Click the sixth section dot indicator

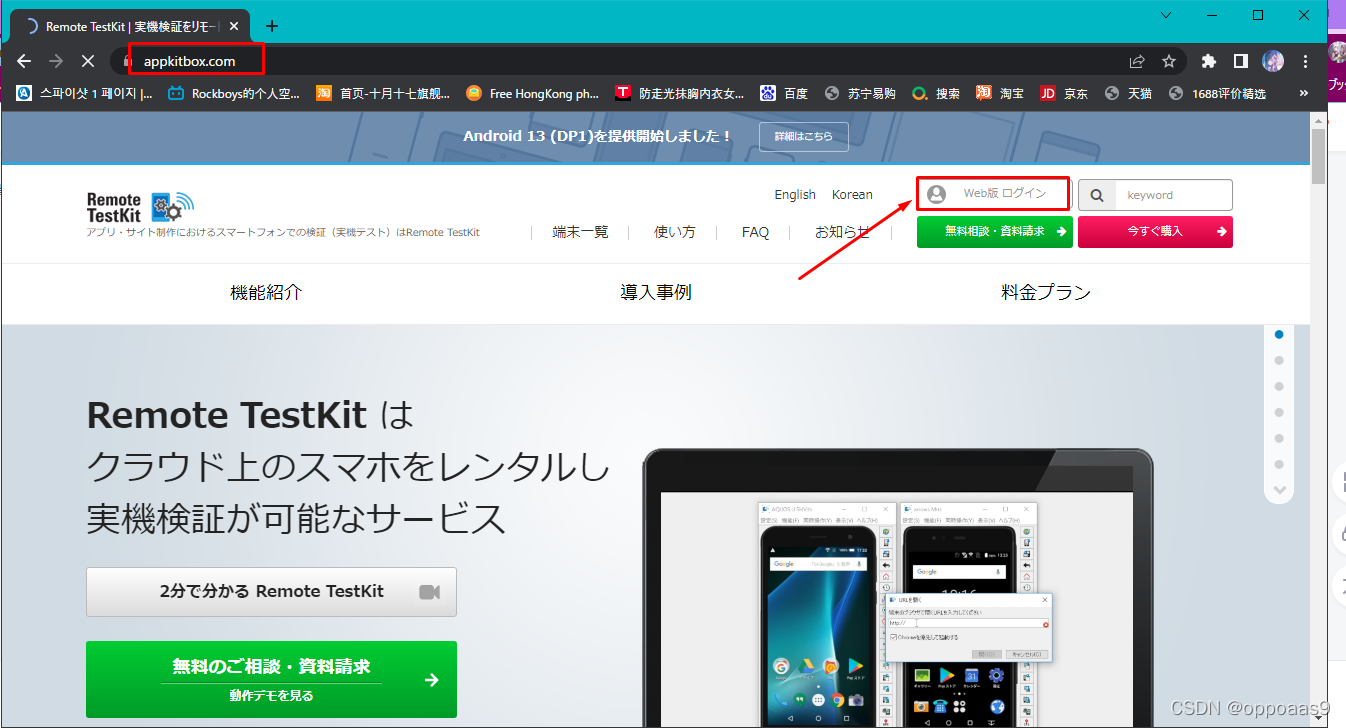(1279, 464)
